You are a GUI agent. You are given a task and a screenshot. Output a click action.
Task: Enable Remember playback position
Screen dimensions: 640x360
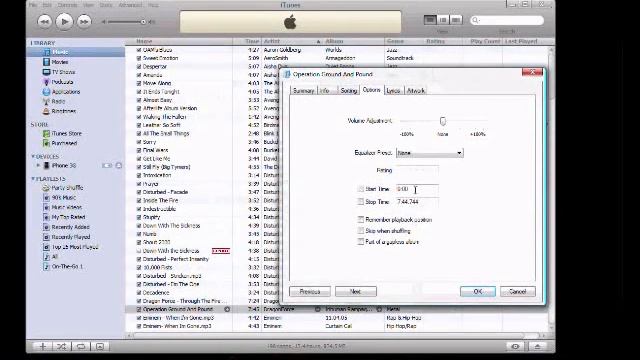(x=360, y=220)
